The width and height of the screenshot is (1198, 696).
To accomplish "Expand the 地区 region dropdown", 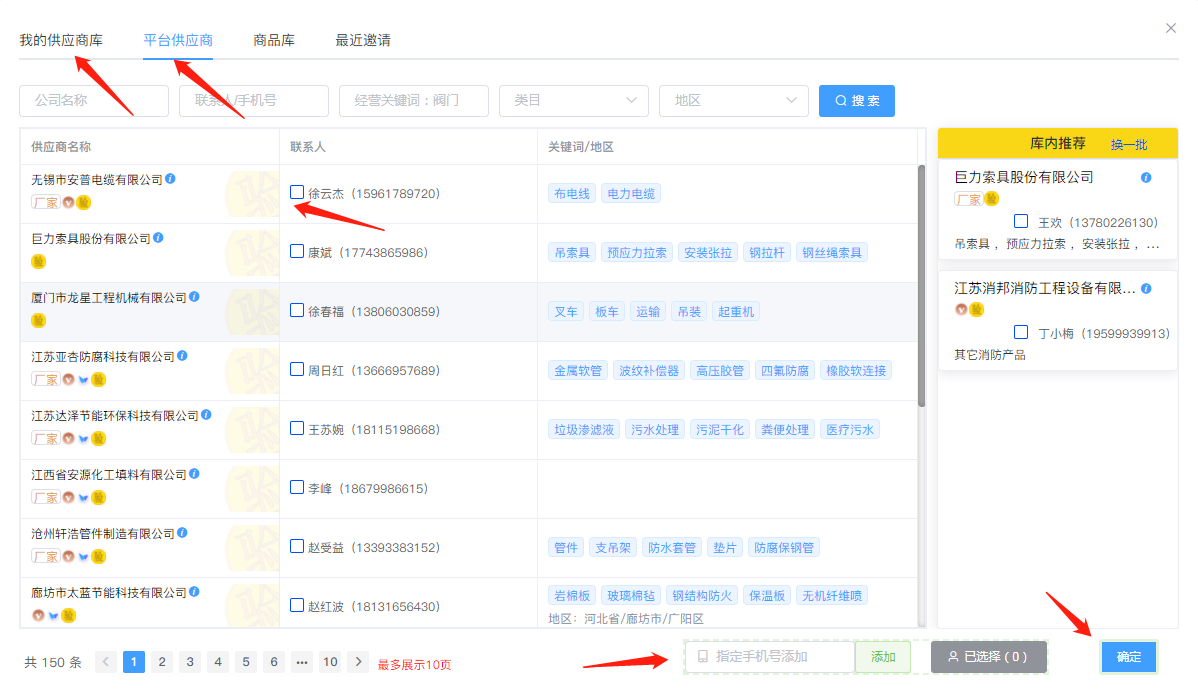I will [734, 100].
